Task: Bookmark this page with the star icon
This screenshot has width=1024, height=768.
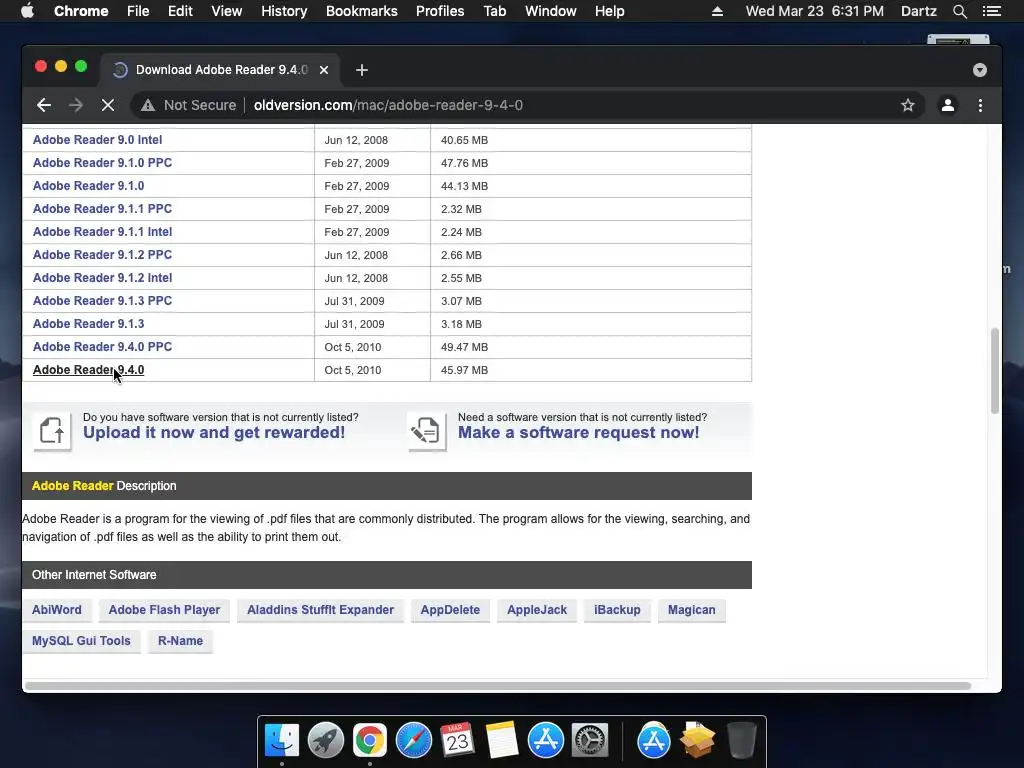Action: (908, 105)
